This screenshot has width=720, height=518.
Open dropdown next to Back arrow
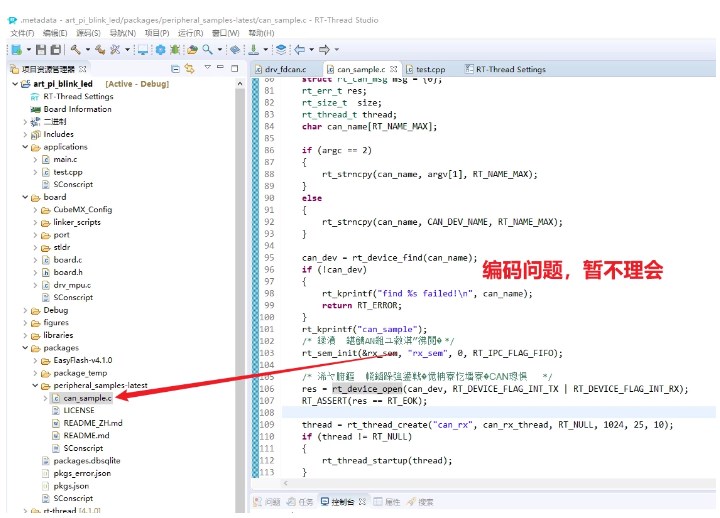pyautogui.click(x=311, y=50)
